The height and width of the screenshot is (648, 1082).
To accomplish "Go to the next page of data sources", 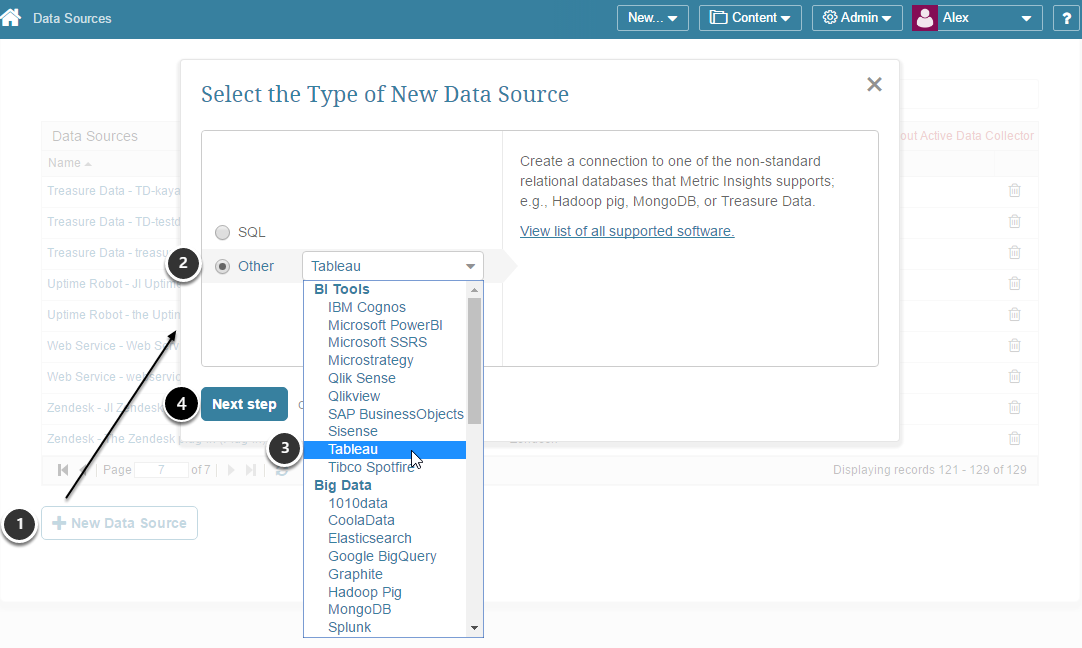I will point(230,469).
